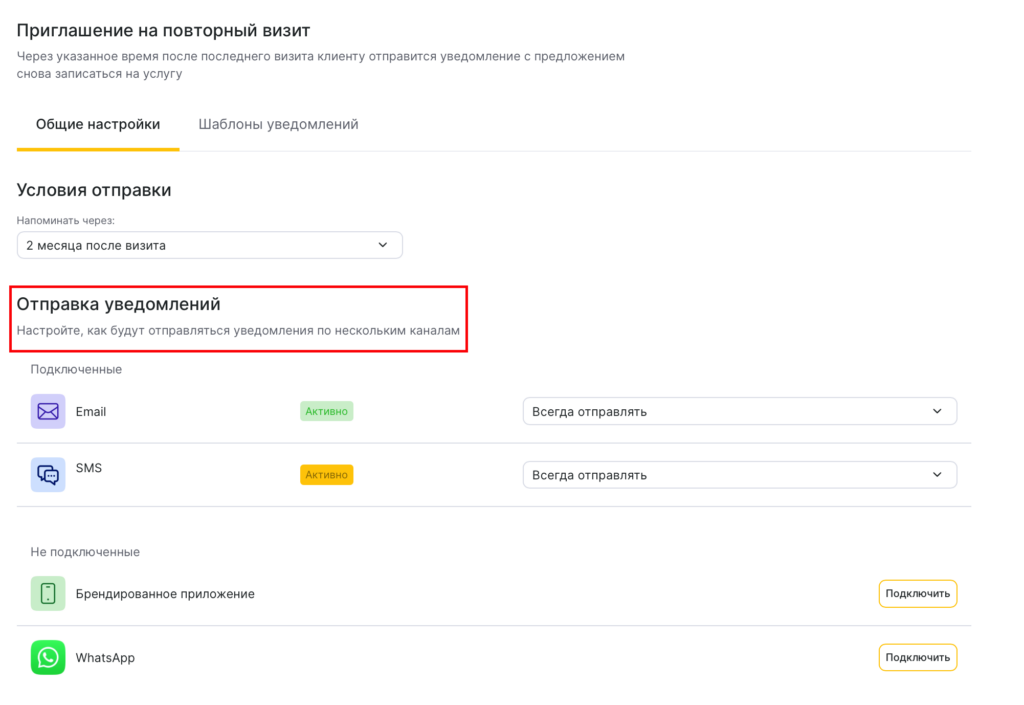Image resolution: width=1024 pixels, height=705 pixels.
Task: Click "Приглашение на повторный визит" heading
Action: click(x=164, y=31)
